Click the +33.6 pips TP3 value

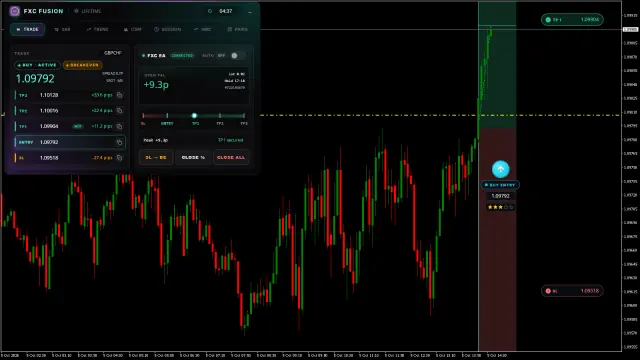tap(102, 95)
